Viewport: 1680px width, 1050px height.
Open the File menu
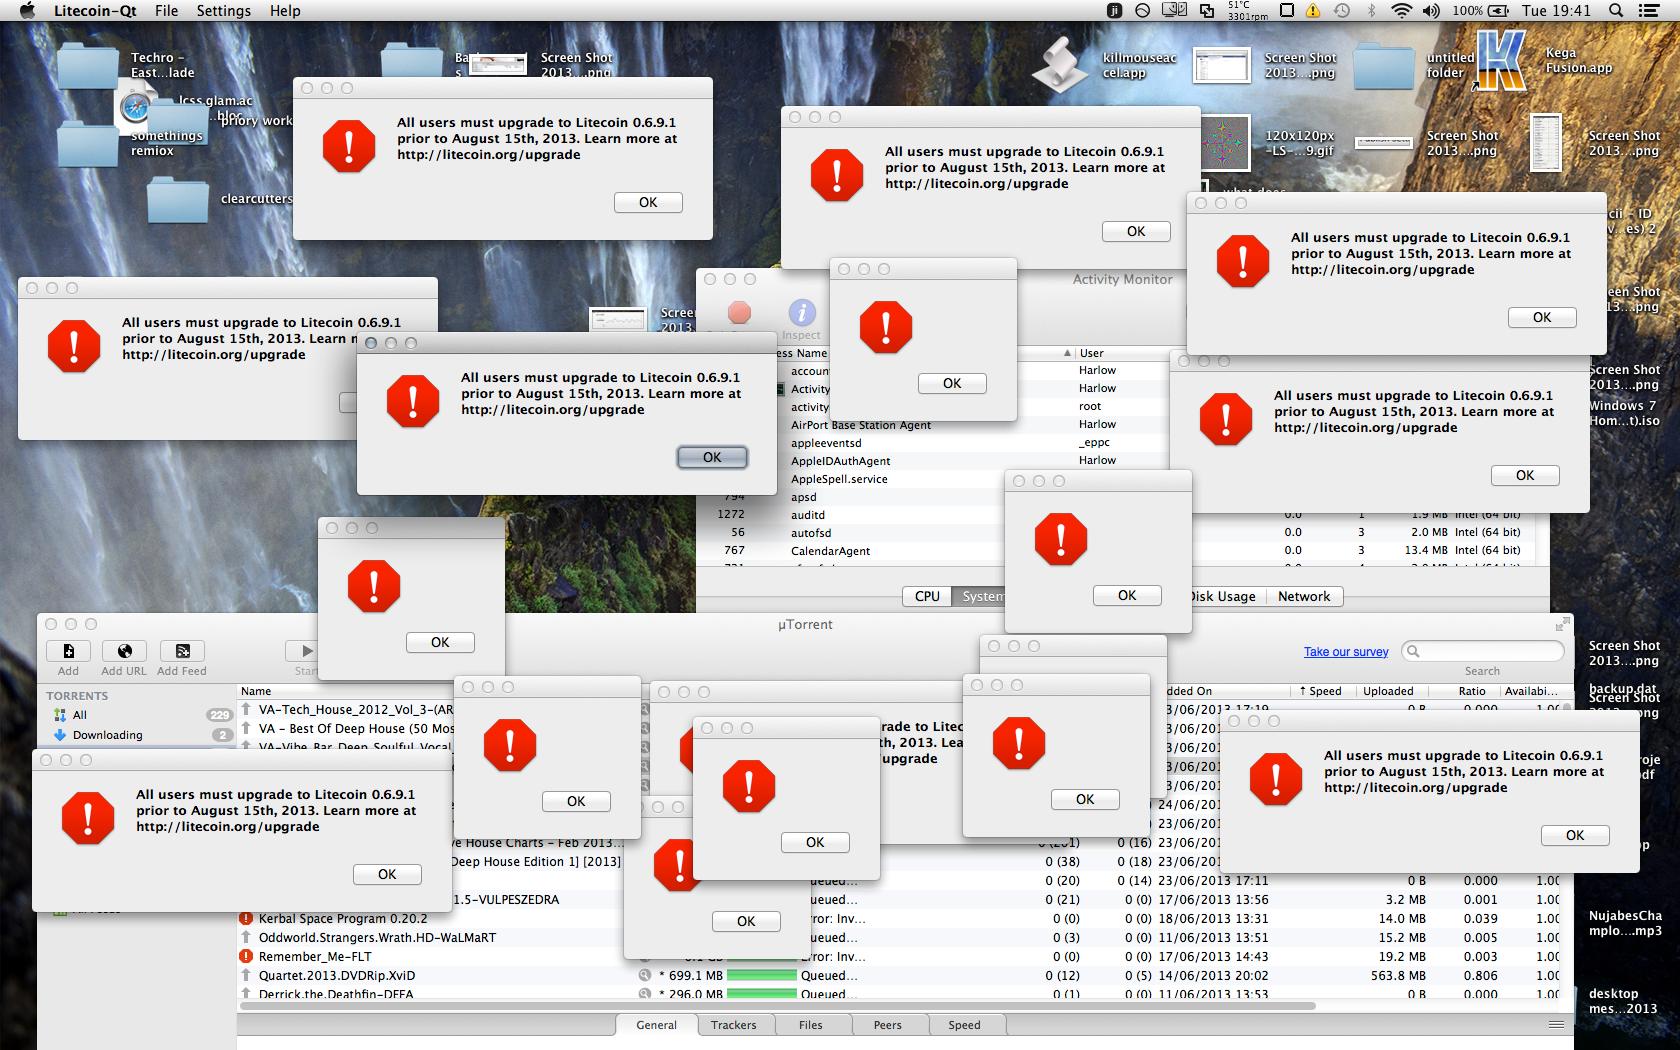(x=166, y=10)
